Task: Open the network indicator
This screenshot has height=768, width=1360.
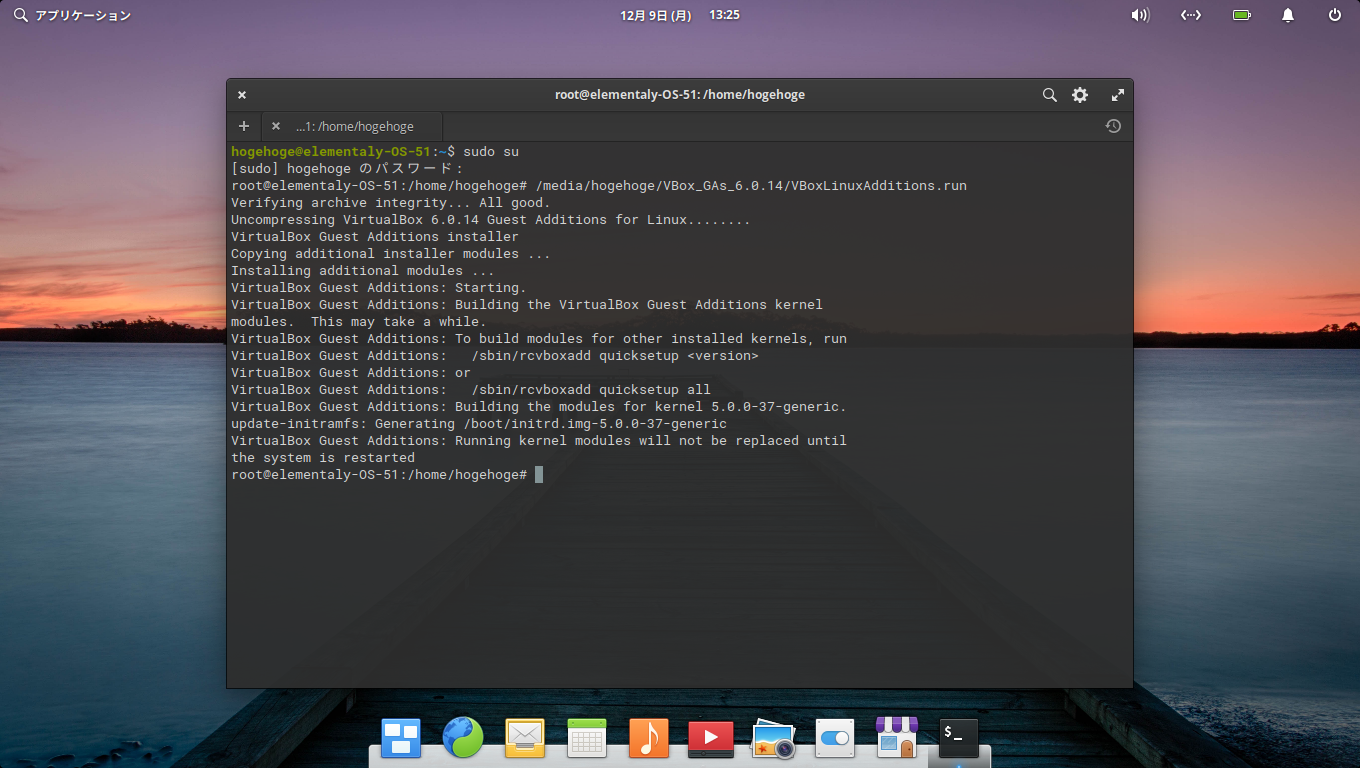Action: coord(1190,15)
